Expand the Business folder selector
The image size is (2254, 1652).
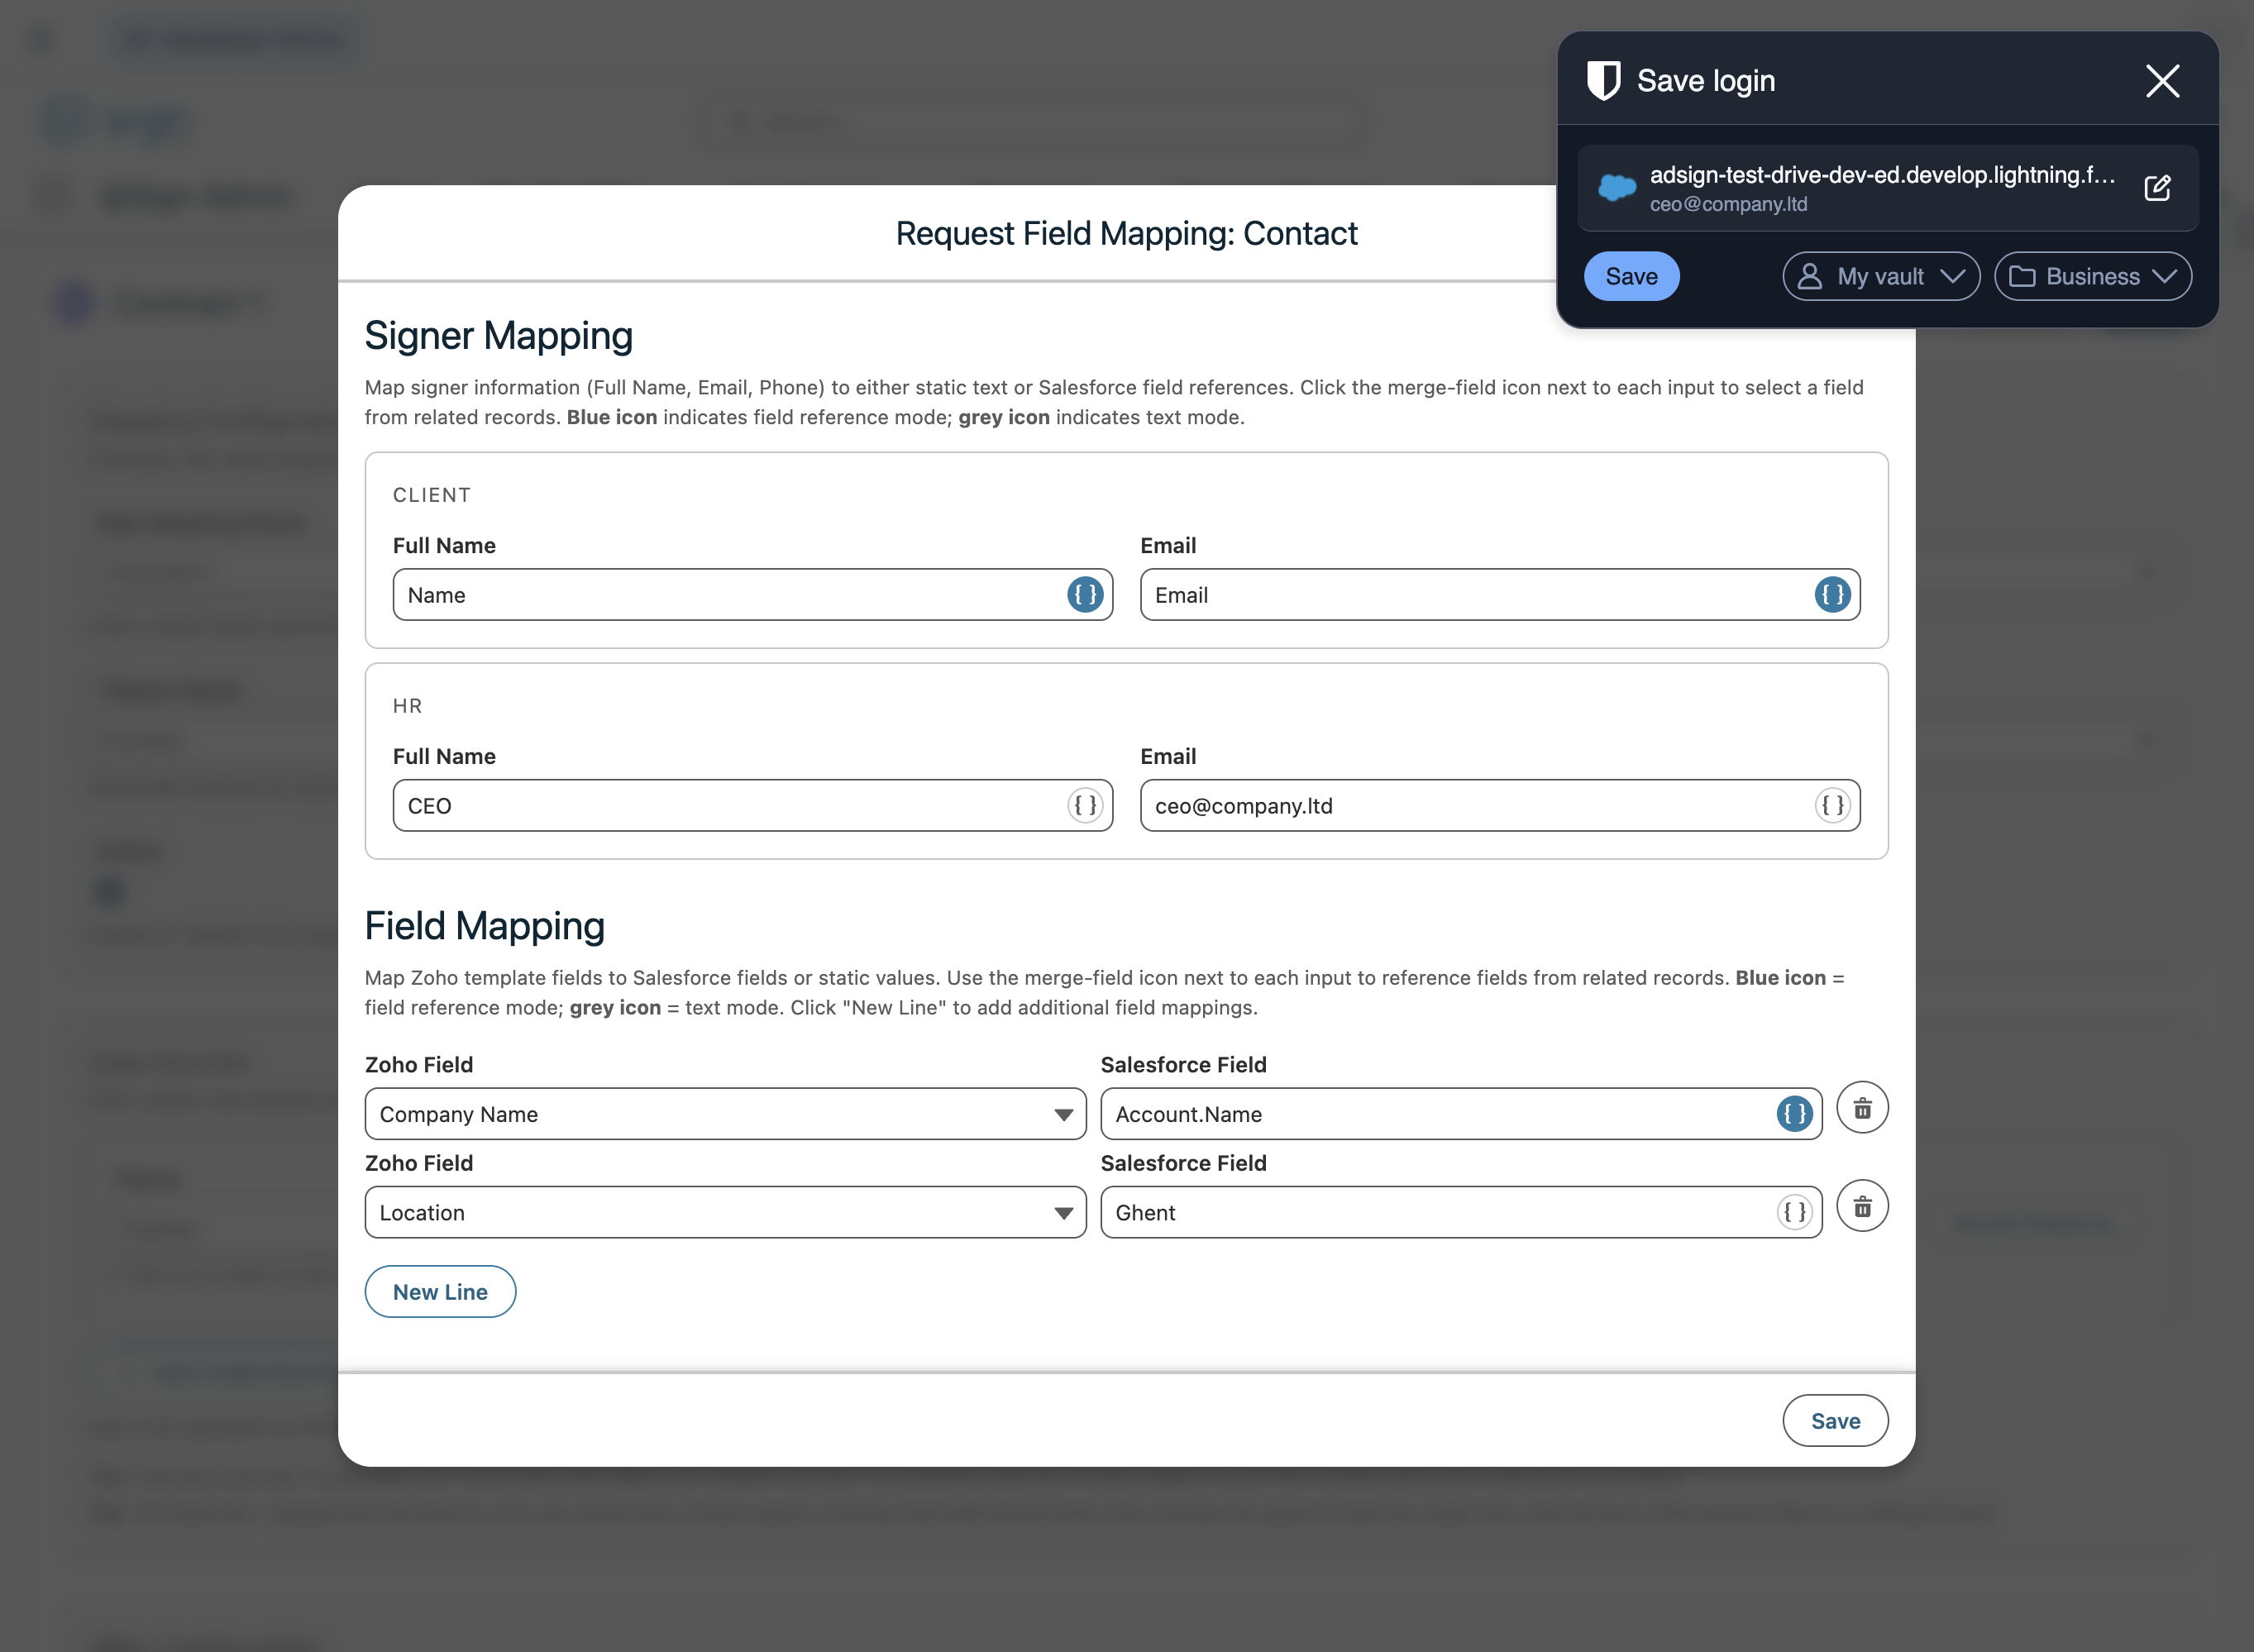2092,277
